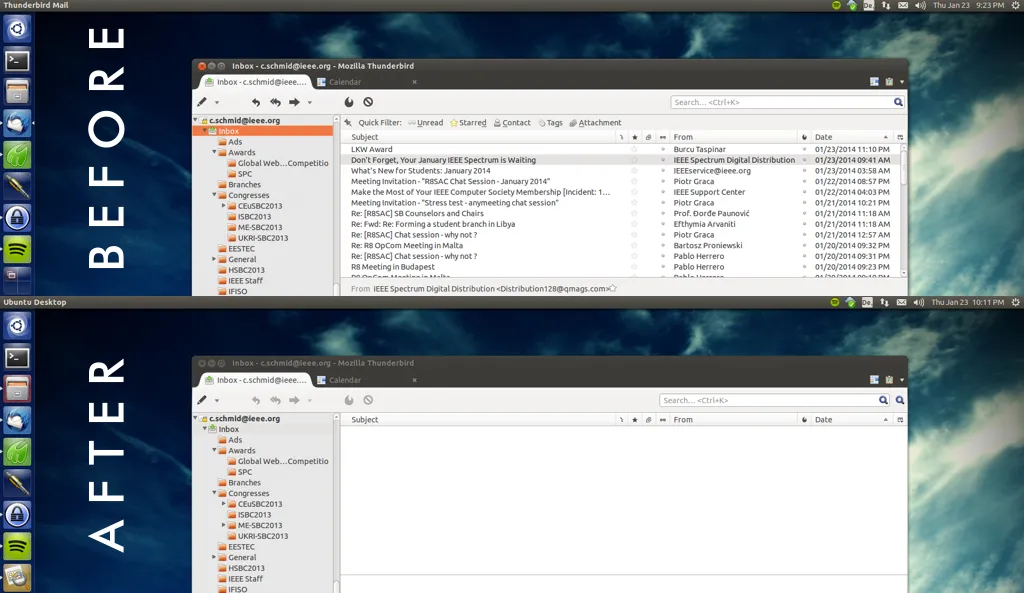This screenshot has width=1024, height=593.
Task: Click Forward arrow icon in BEFORE window toolbar
Action: [295, 102]
